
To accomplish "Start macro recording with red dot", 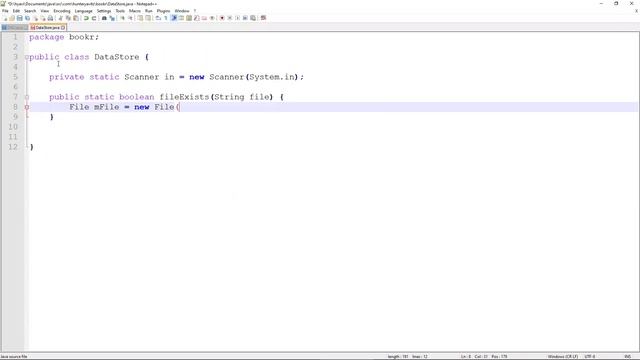I will 222,18.
